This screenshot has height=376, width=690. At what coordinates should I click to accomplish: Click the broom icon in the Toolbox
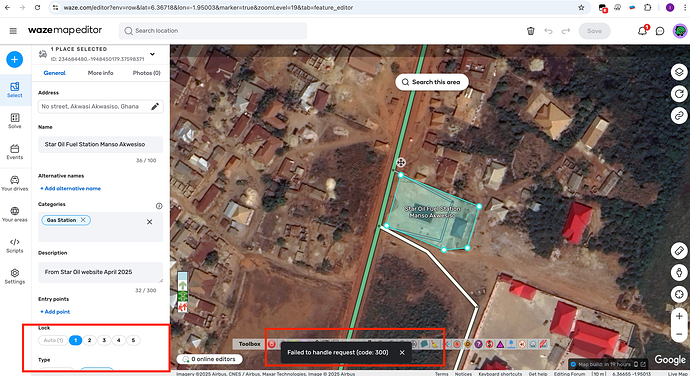pyautogui.click(x=434, y=344)
